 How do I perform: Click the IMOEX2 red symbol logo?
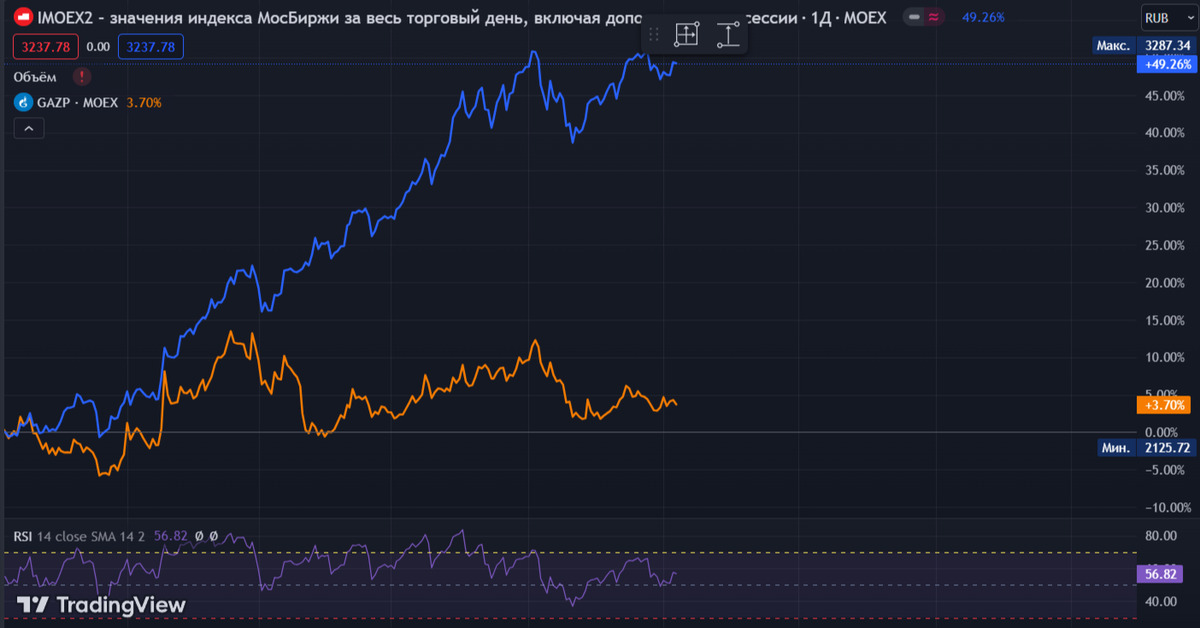pyautogui.click(x=21, y=17)
